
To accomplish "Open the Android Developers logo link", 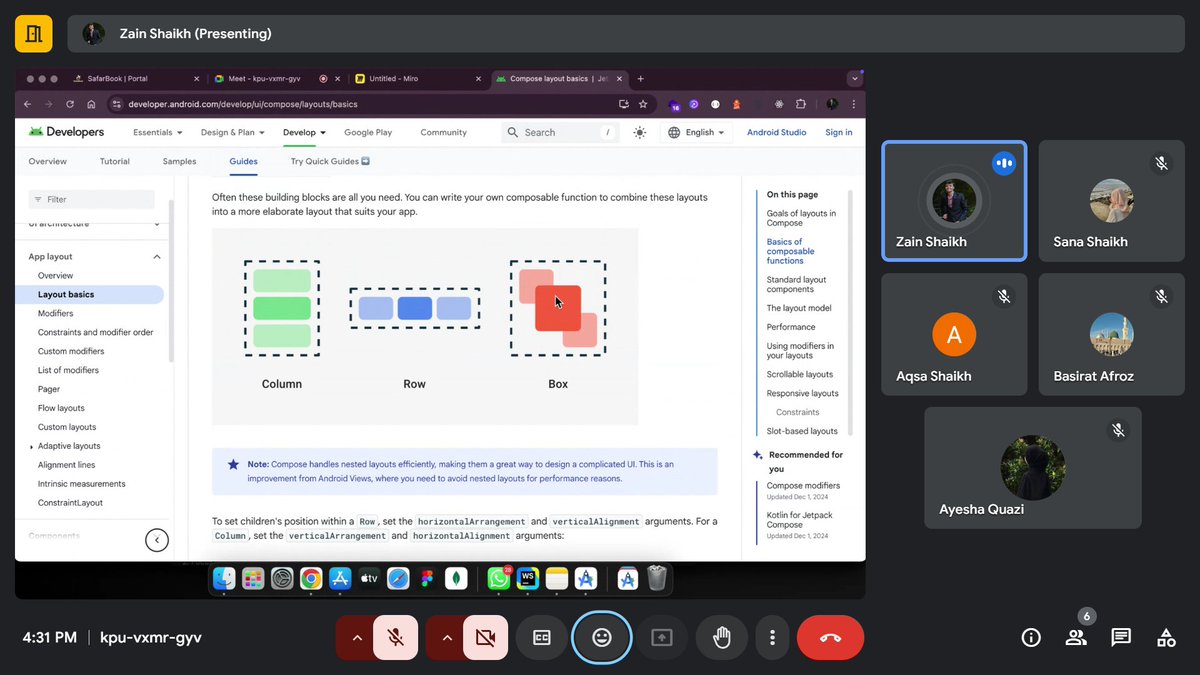I will click(66, 132).
